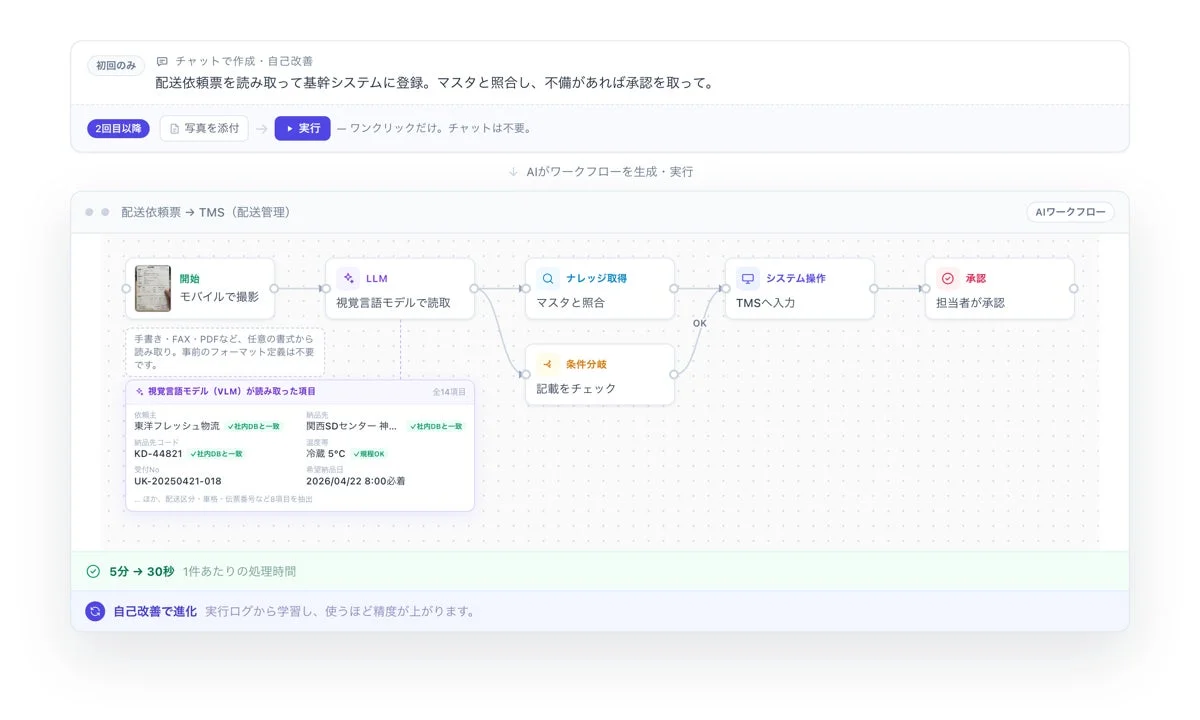Click the sparkle icon in VLM panel header
The width and height of the screenshot is (1200, 720).
click(140, 391)
